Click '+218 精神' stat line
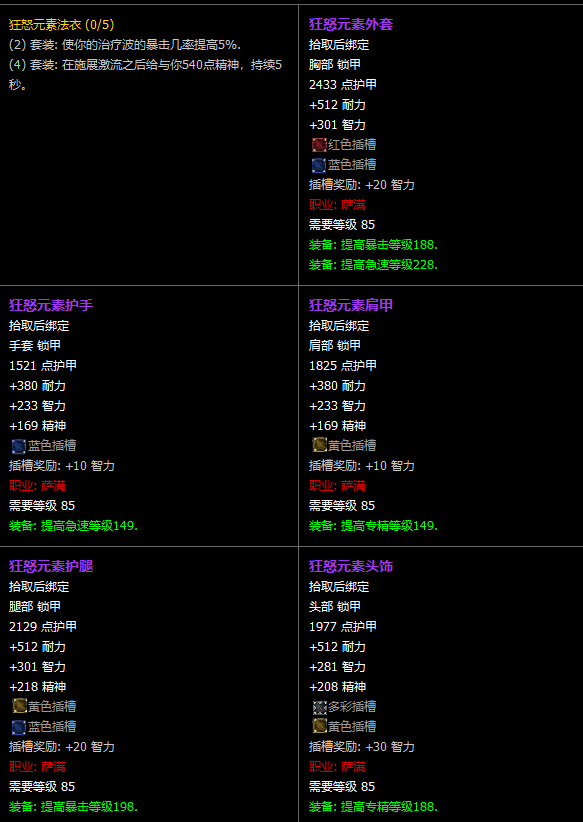Image resolution: width=583 pixels, height=822 pixels. [x=37, y=687]
